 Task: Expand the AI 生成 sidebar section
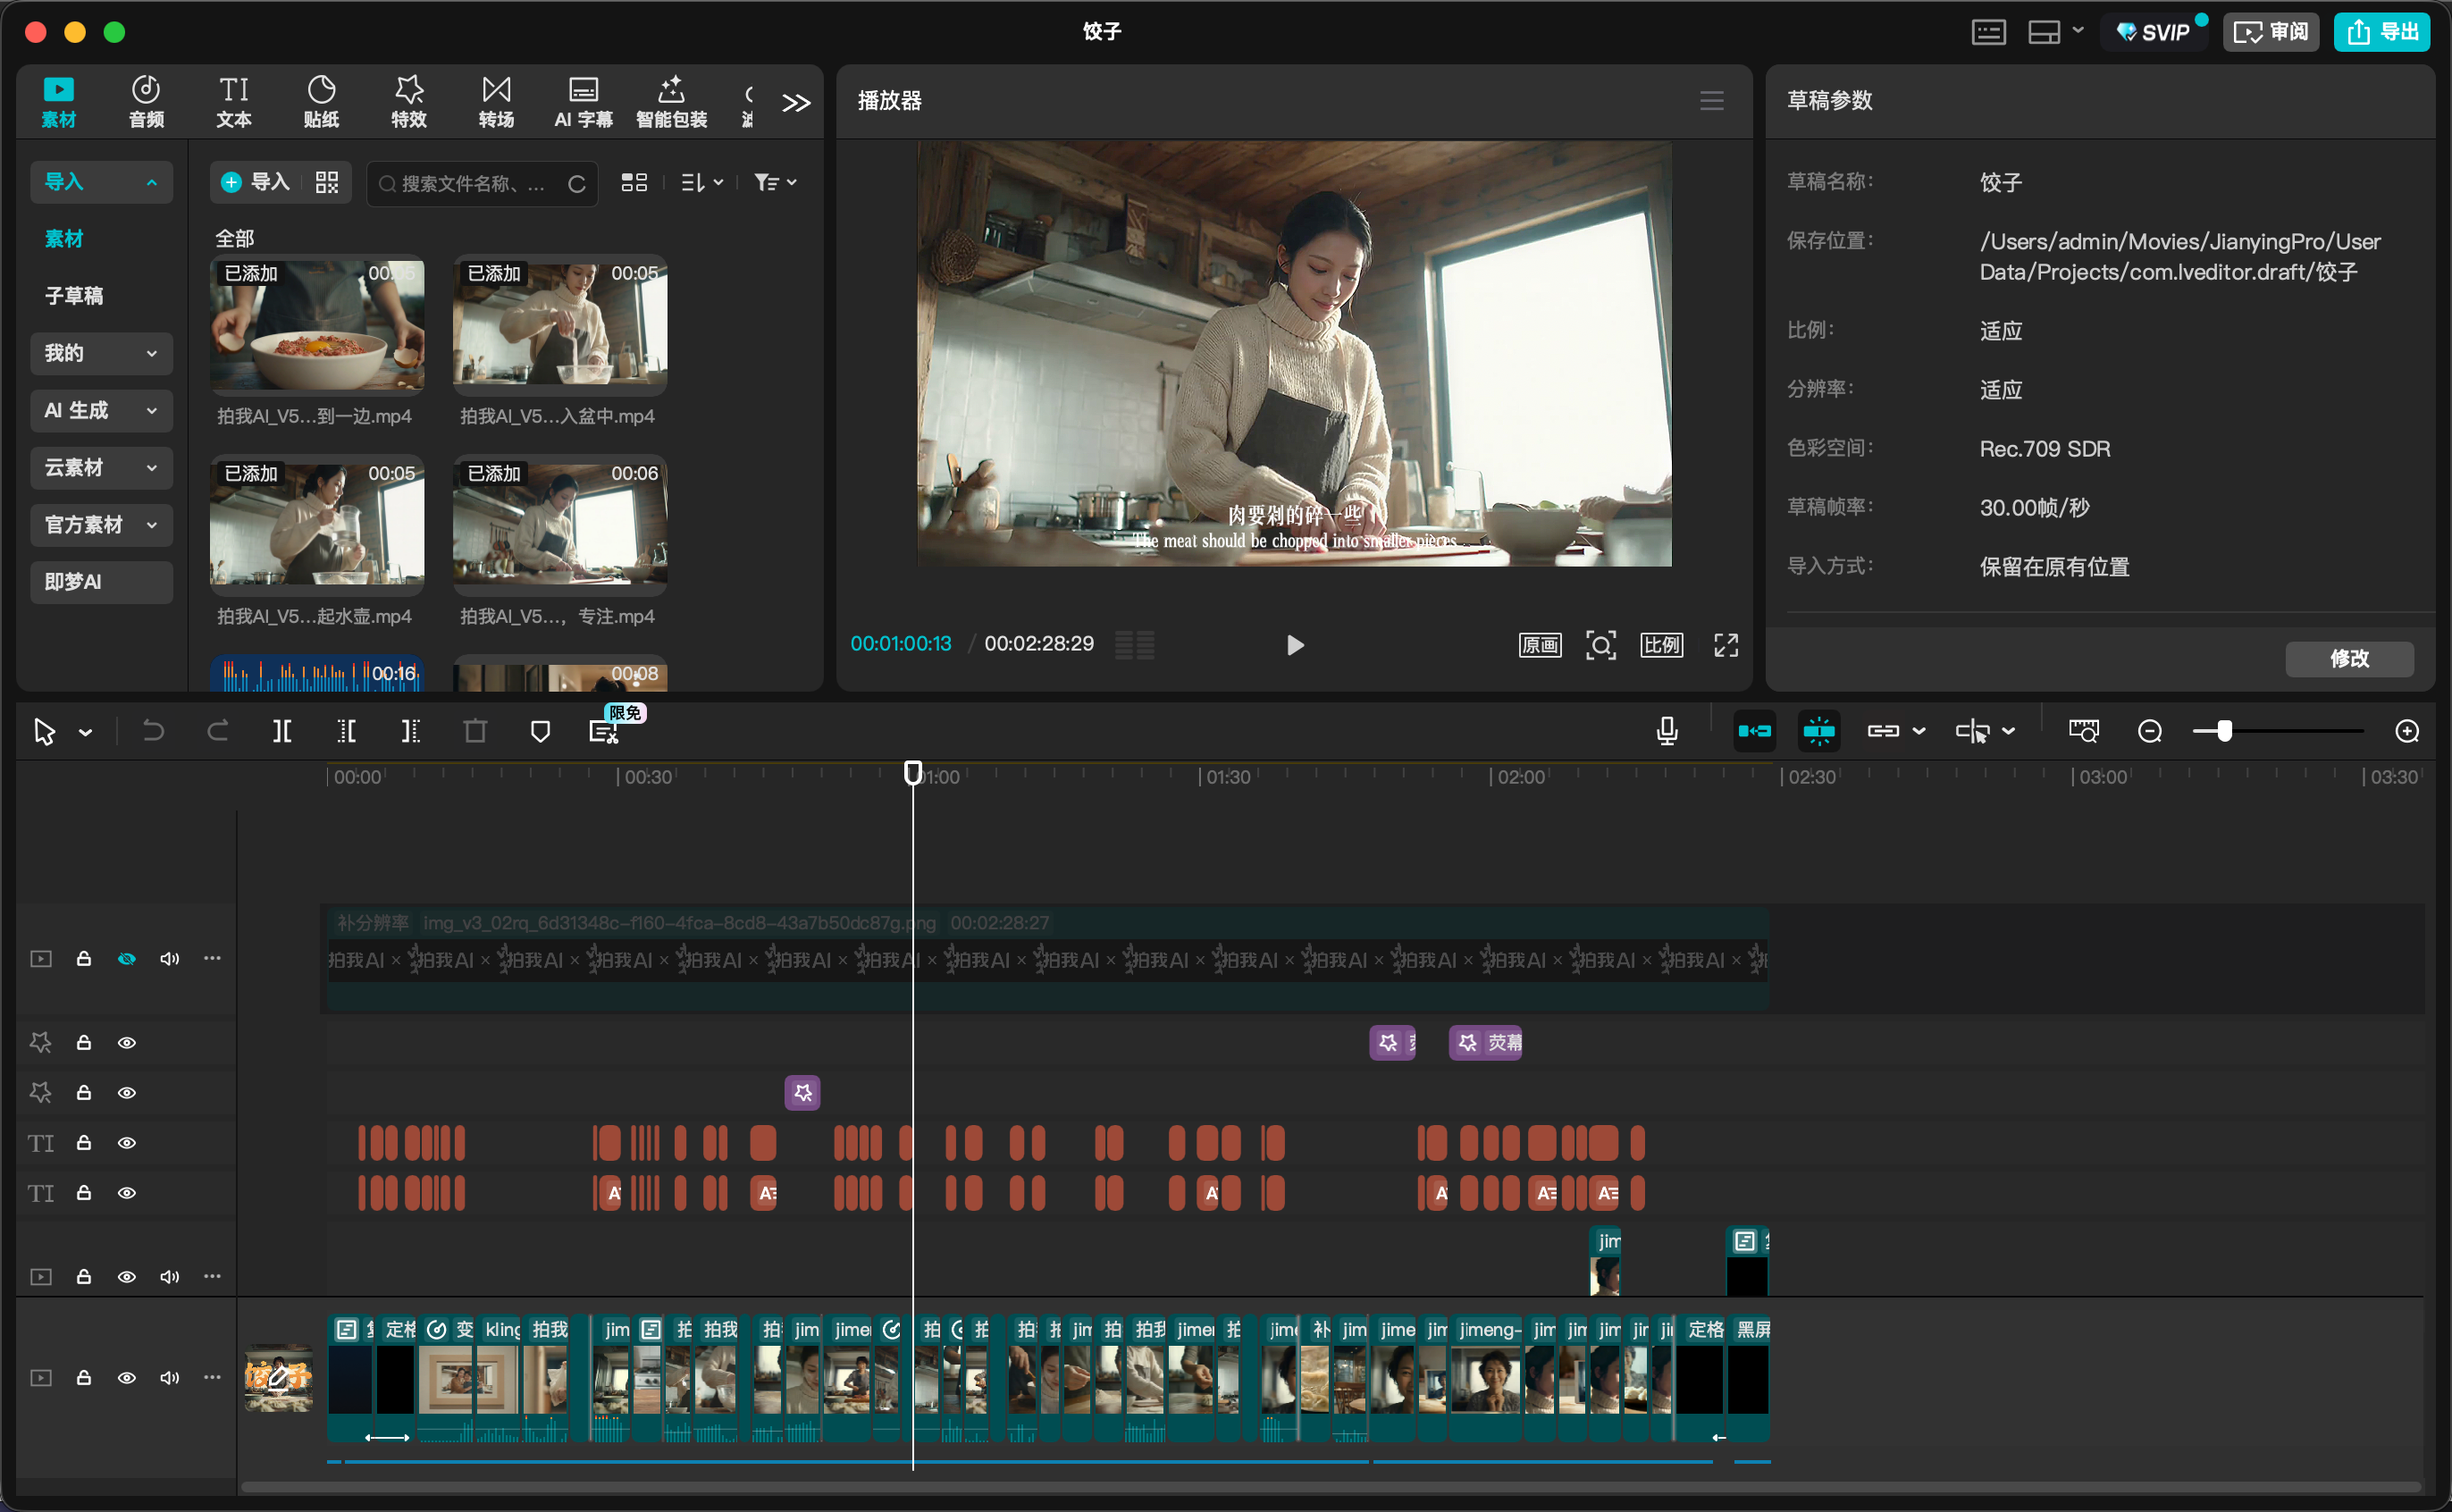[101, 410]
